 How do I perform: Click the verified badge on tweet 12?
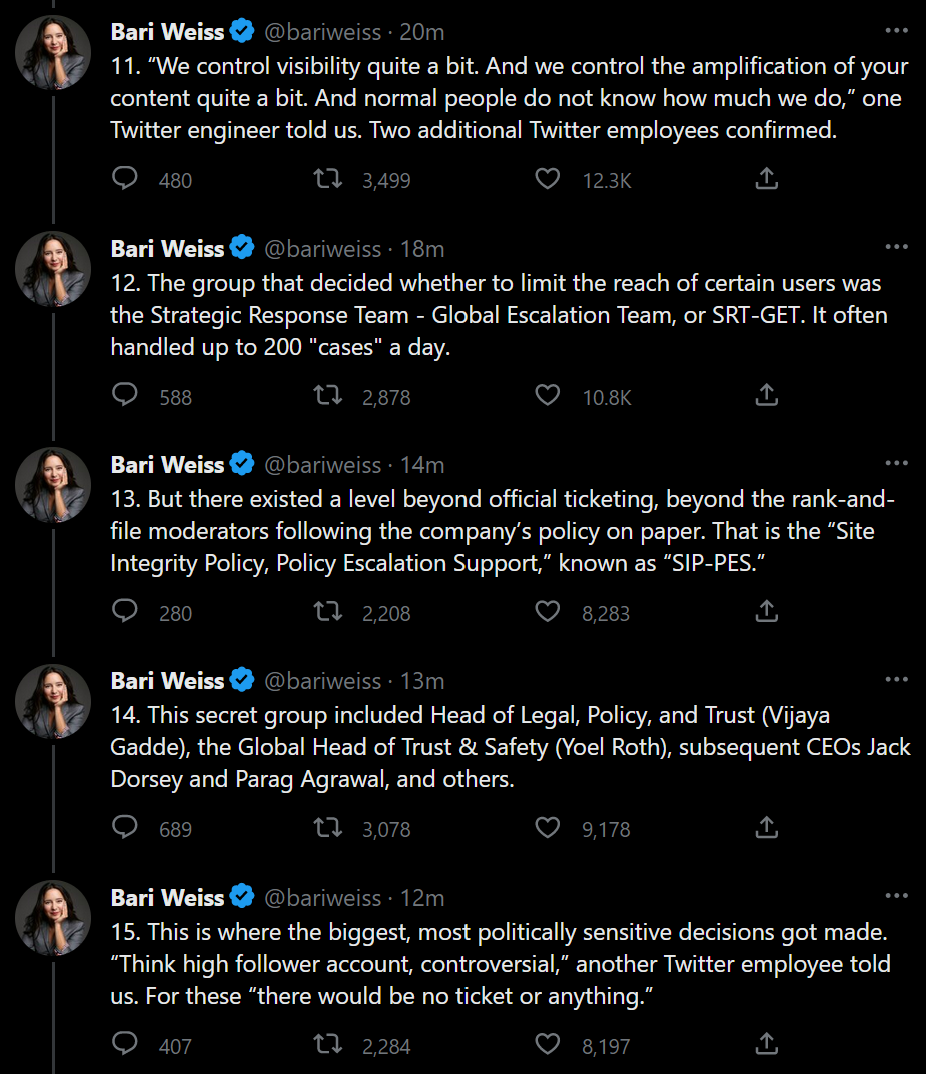click(x=242, y=248)
